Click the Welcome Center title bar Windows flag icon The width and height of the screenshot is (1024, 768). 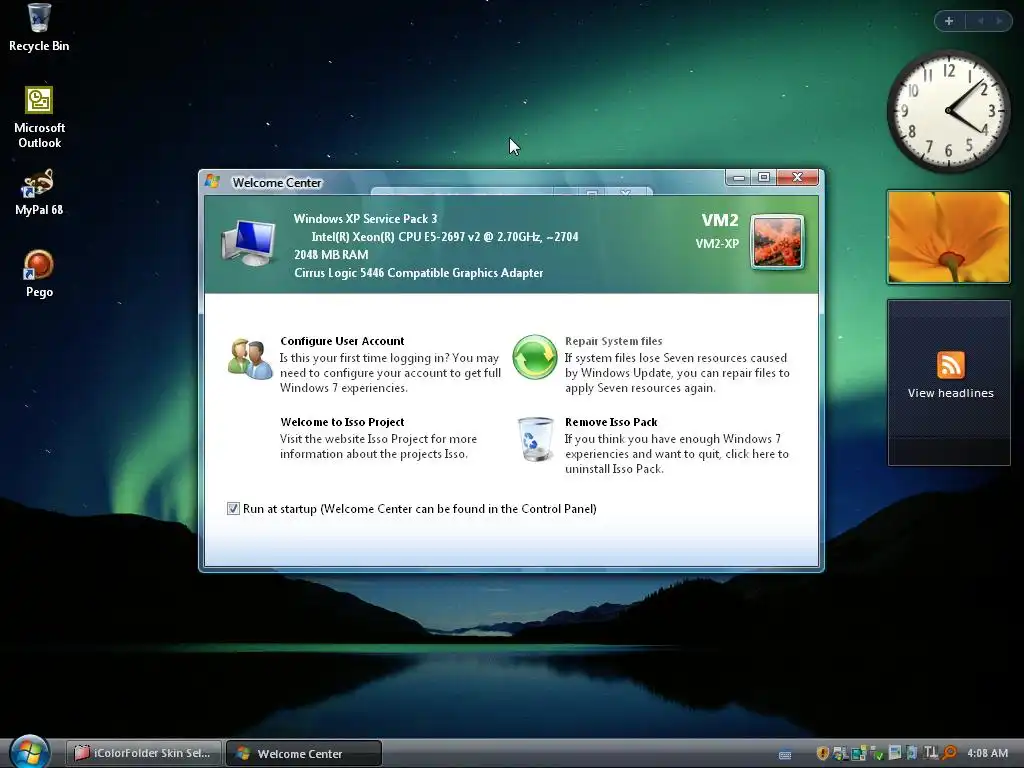coord(212,181)
